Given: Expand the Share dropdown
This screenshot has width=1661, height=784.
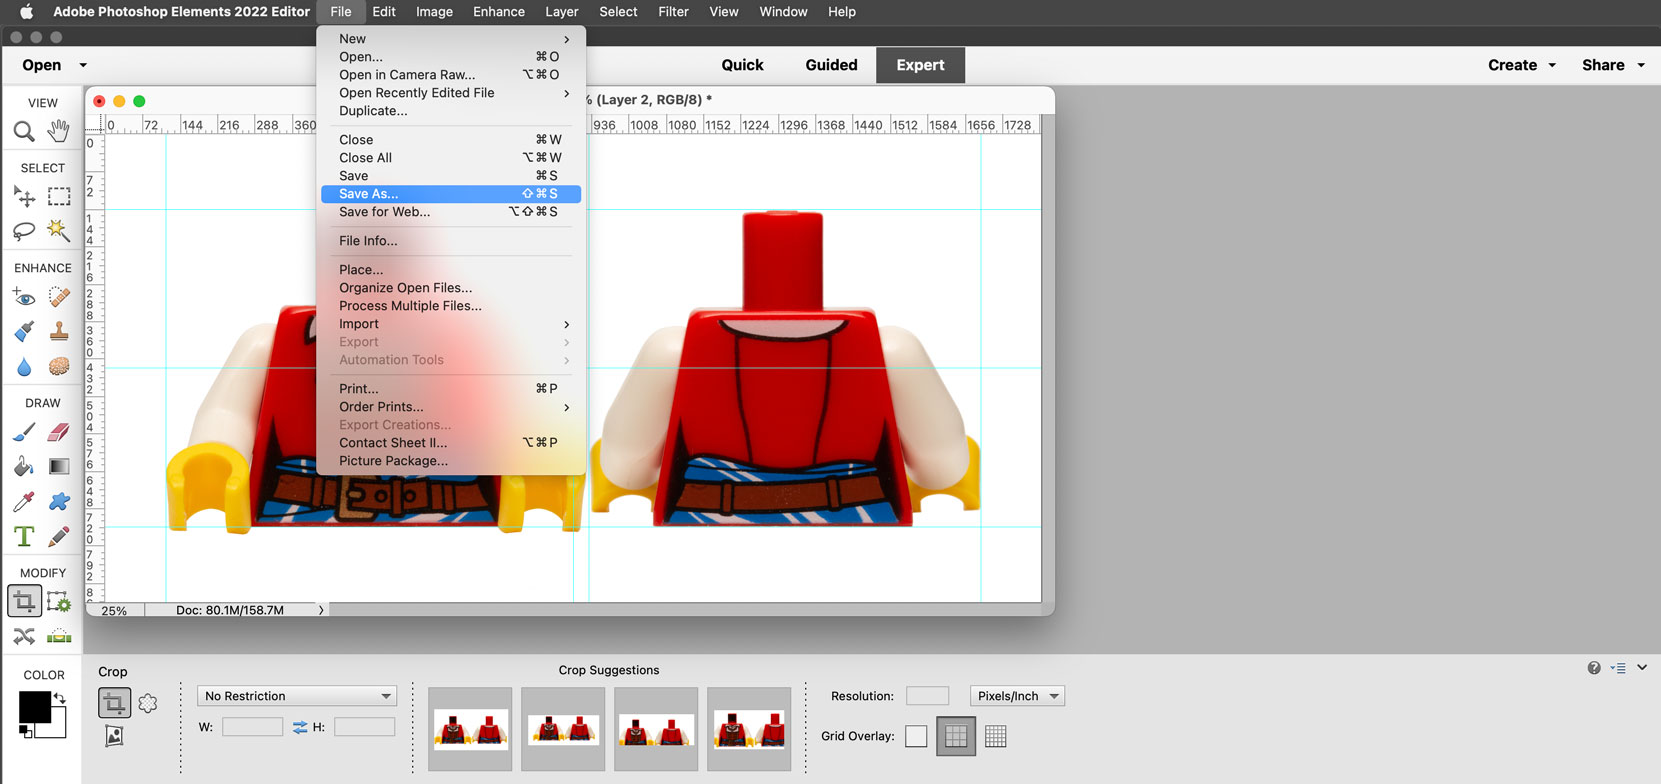Looking at the screenshot, I should point(1641,65).
